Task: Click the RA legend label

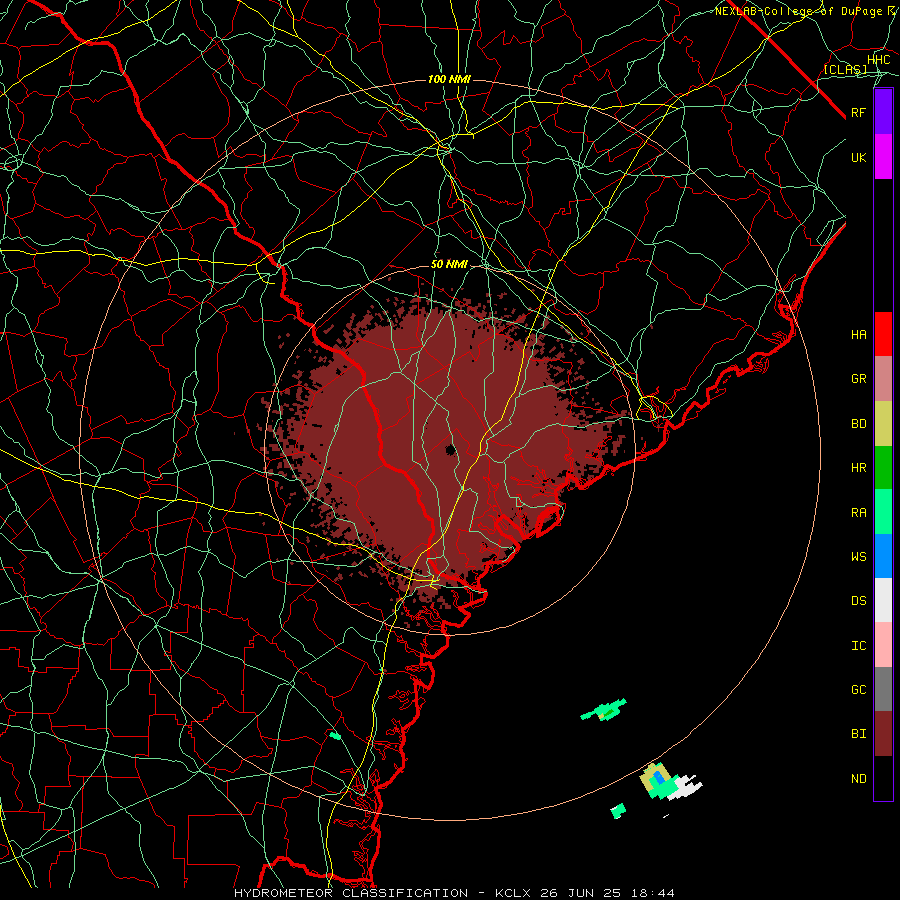Action: tap(858, 513)
